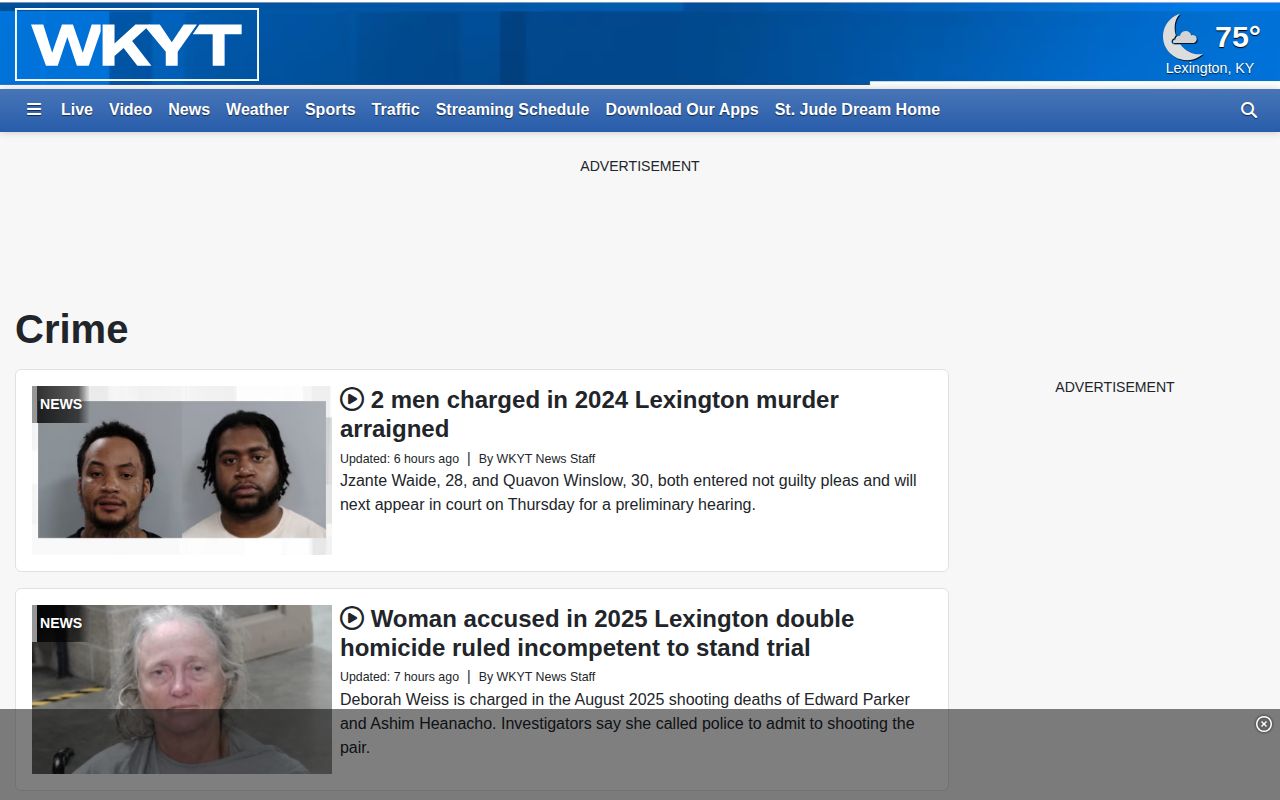
Task: Click the Crime page heading
Action: (x=72, y=329)
